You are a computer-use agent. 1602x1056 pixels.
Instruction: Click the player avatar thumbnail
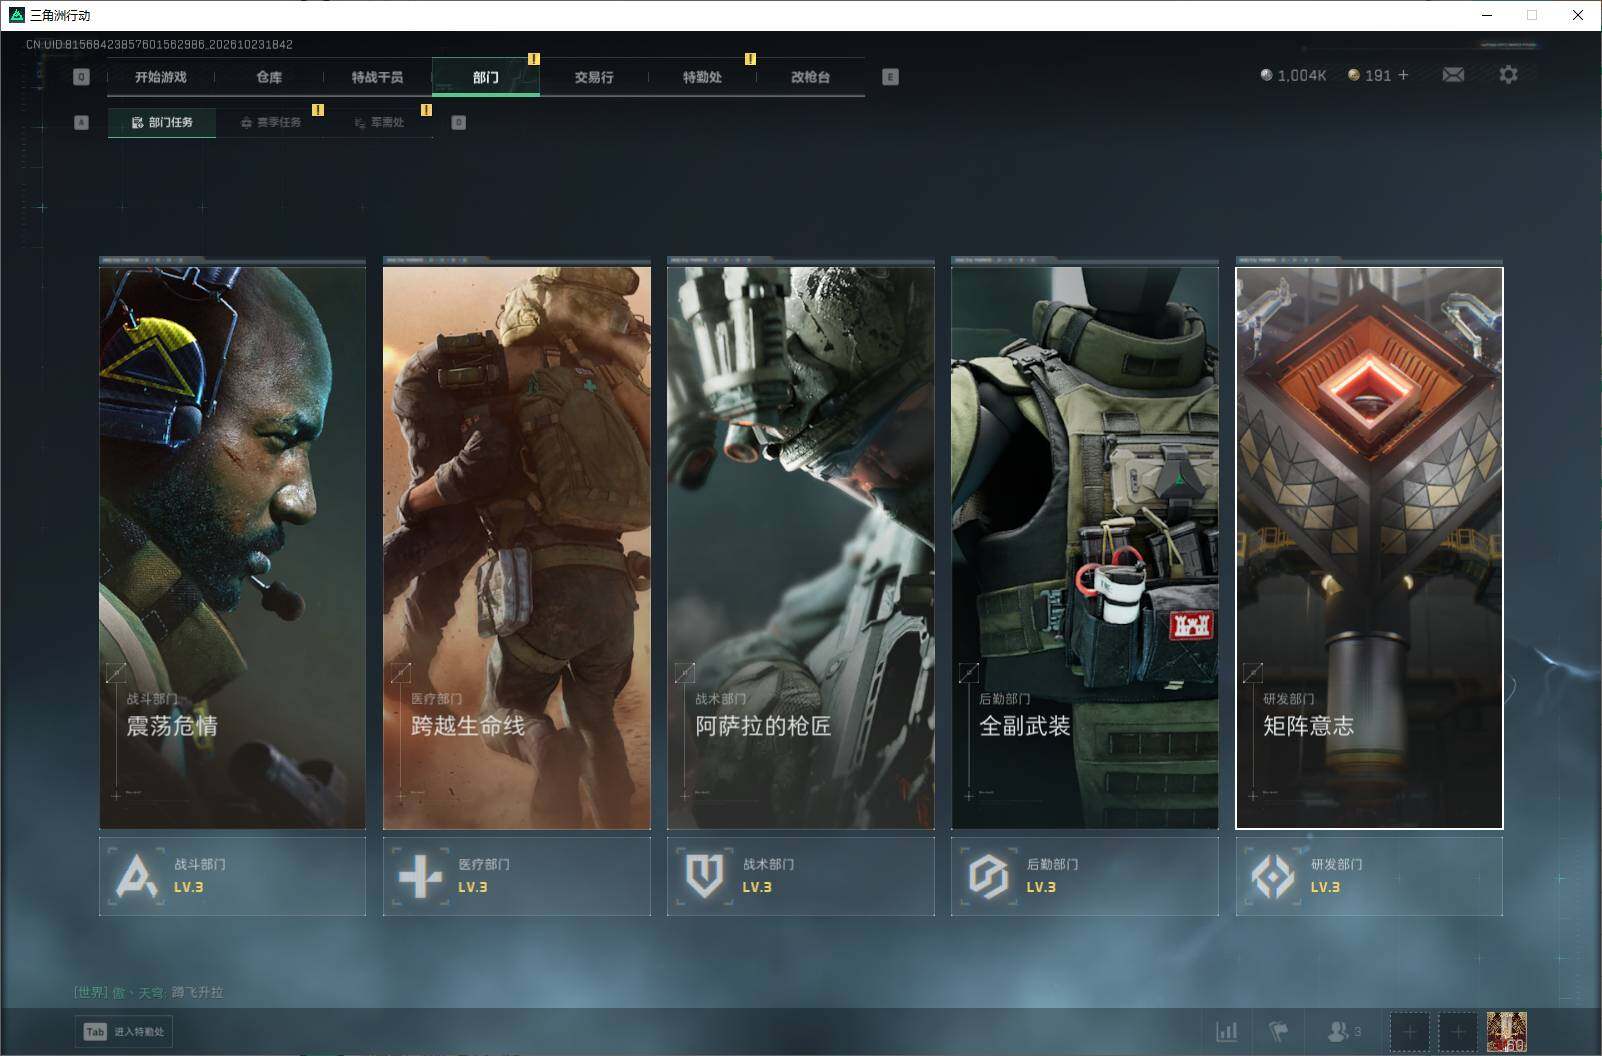(x=1506, y=1031)
